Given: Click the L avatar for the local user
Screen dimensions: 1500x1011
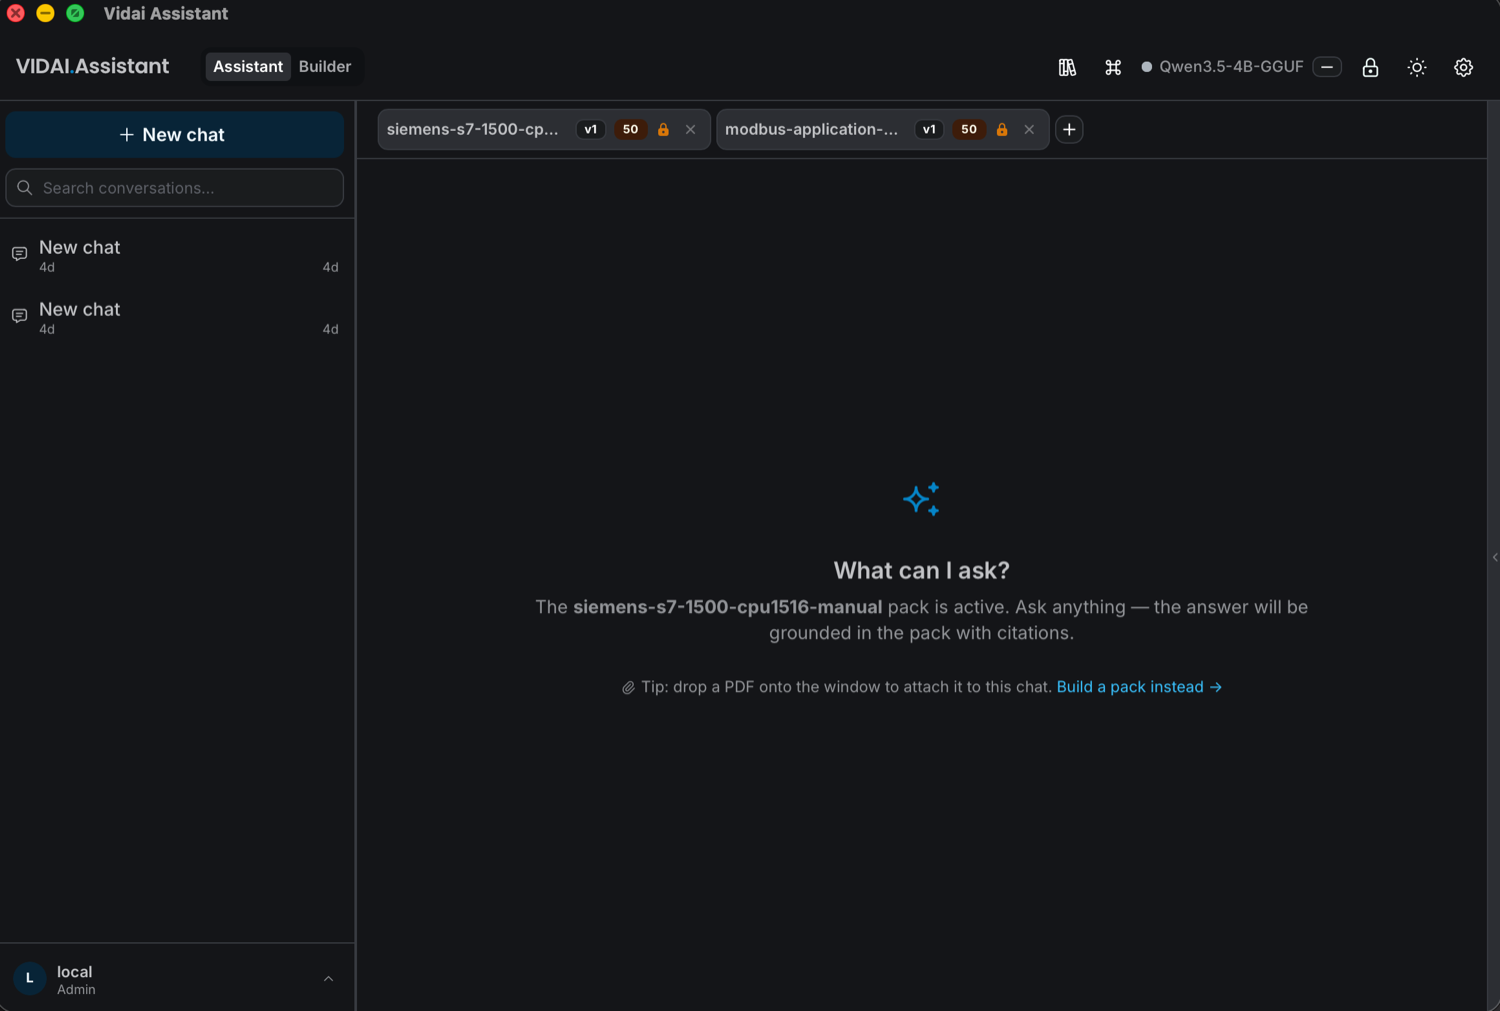Looking at the screenshot, I should [29, 979].
